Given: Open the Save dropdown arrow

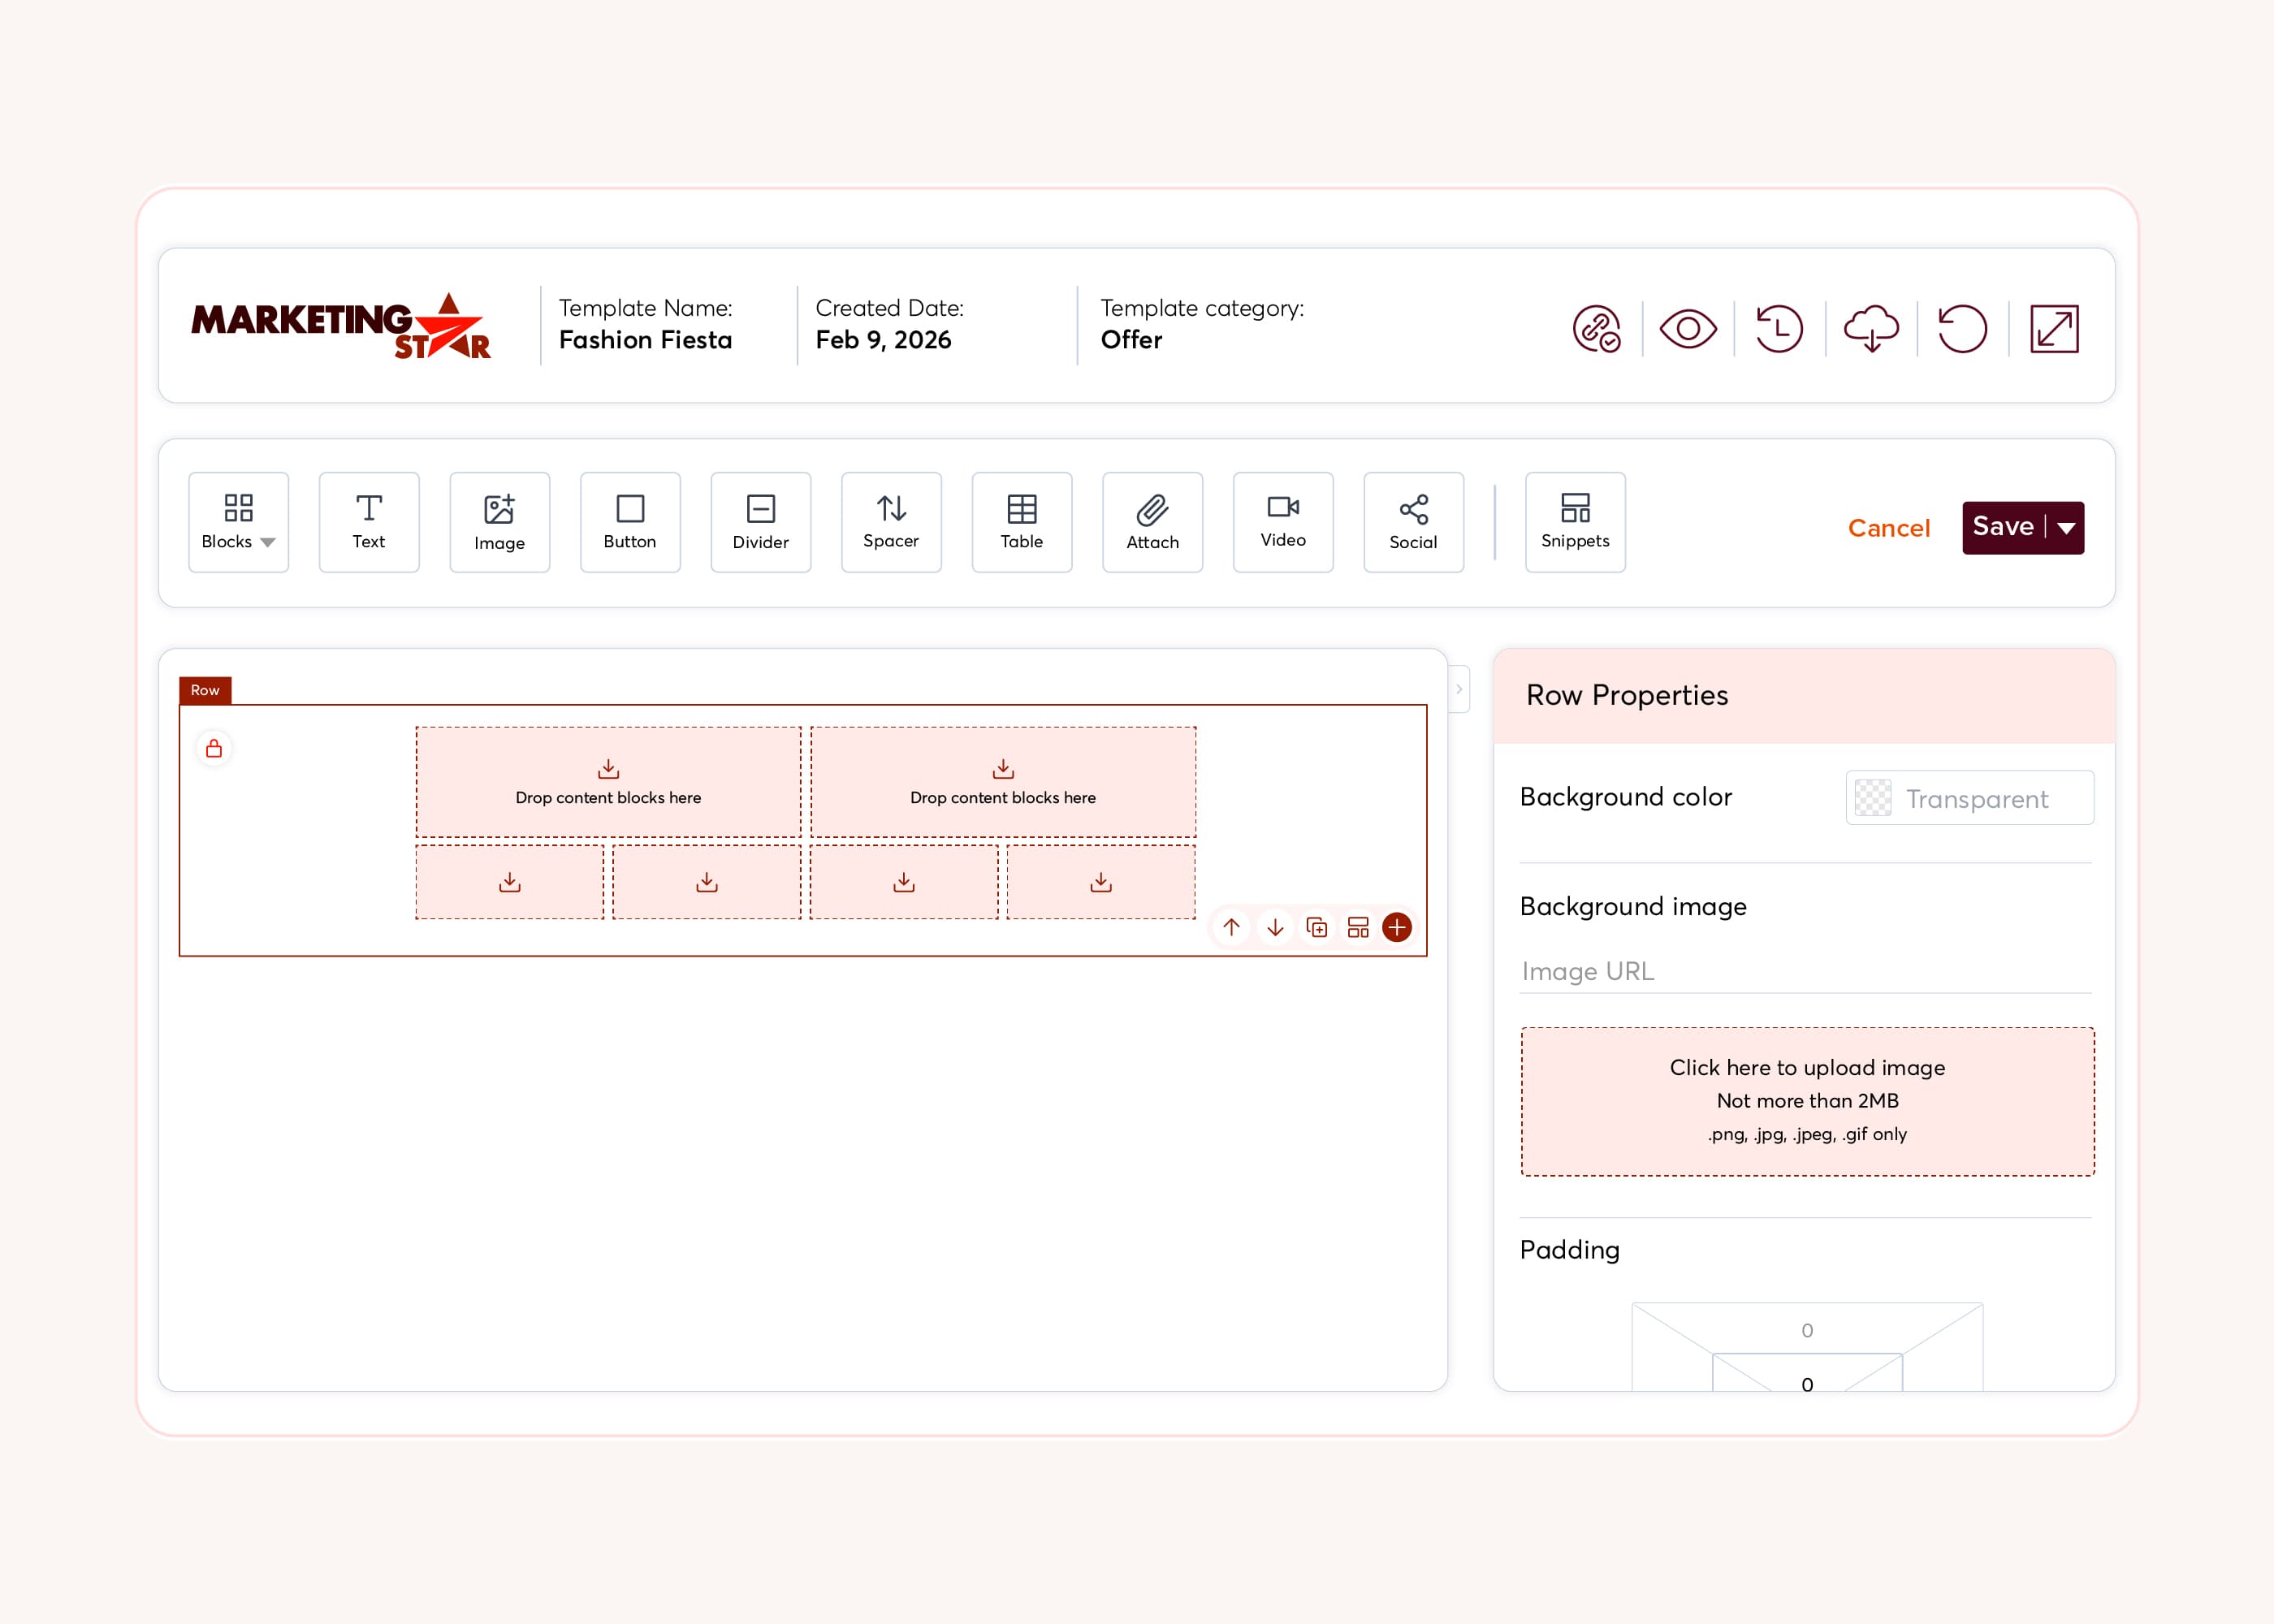Looking at the screenshot, I should click(2066, 528).
